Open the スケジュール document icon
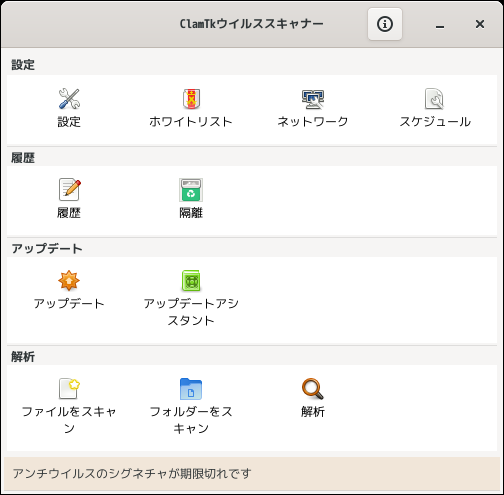Image resolution: width=504 pixels, height=495 pixels. point(434,99)
